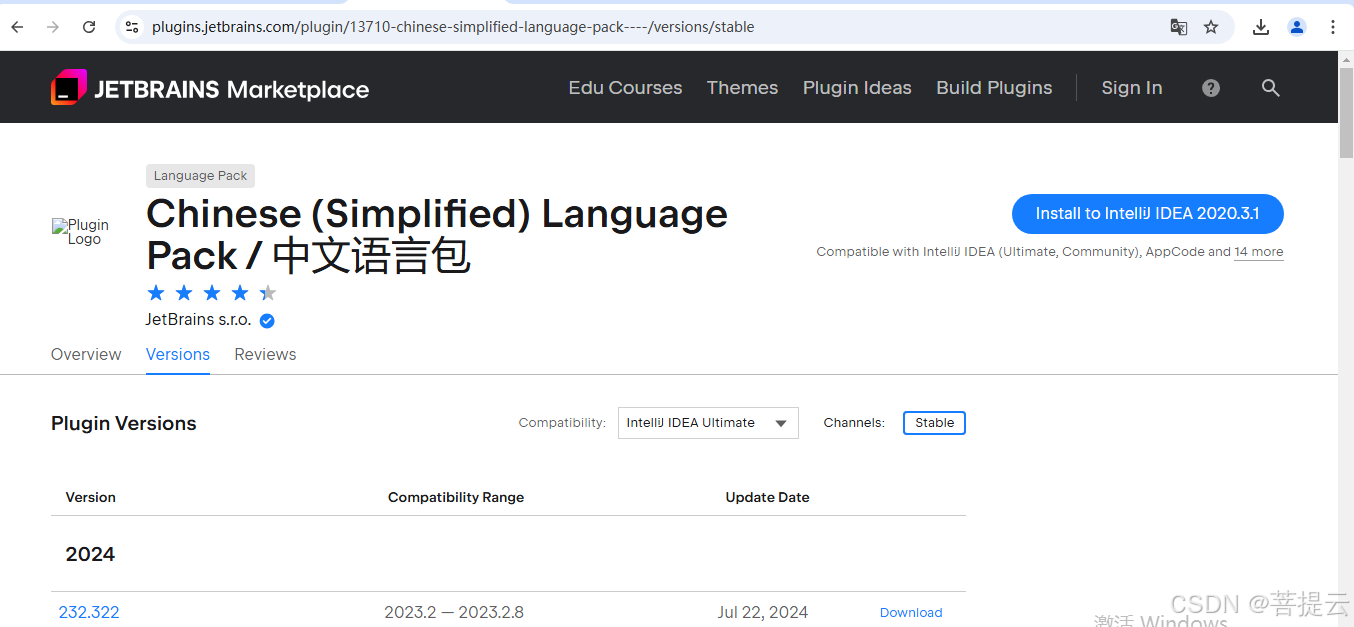Screen dimensions: 1354x627
Task: Click the Language Pack tag
Action: pyautogui.click(x=200, y=176)
